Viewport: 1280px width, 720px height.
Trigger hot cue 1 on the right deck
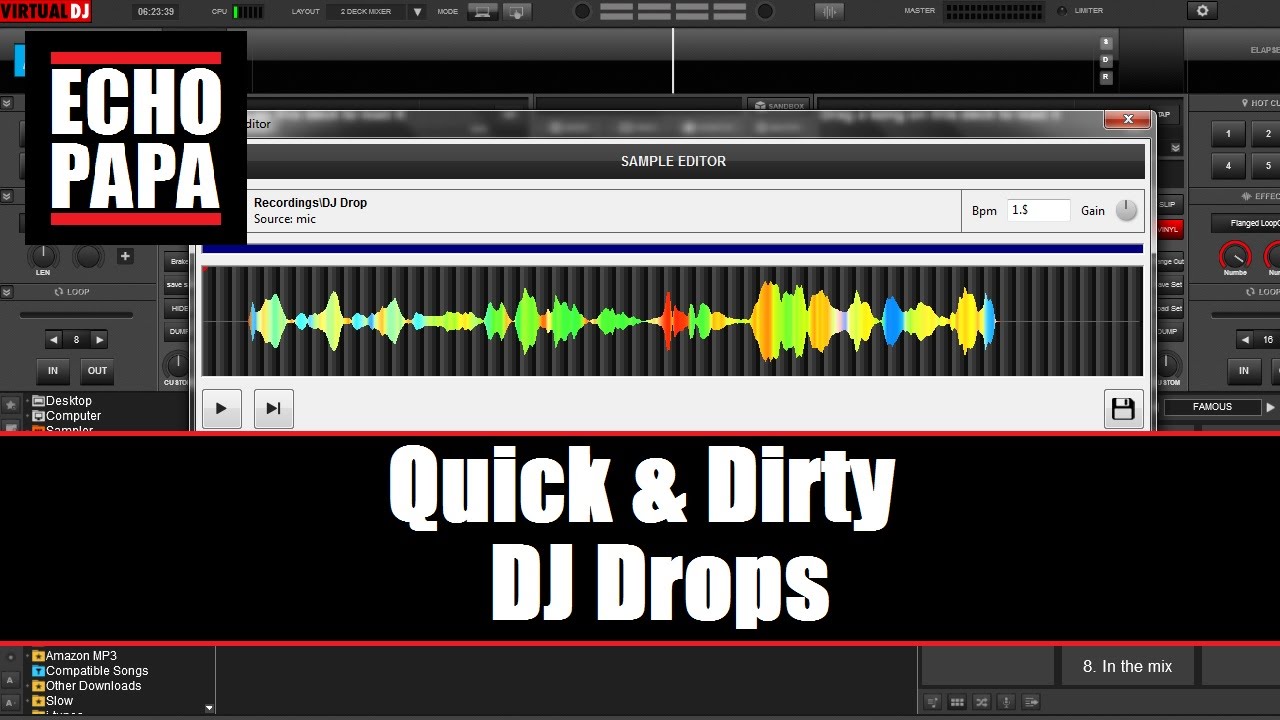(1228, 134)
